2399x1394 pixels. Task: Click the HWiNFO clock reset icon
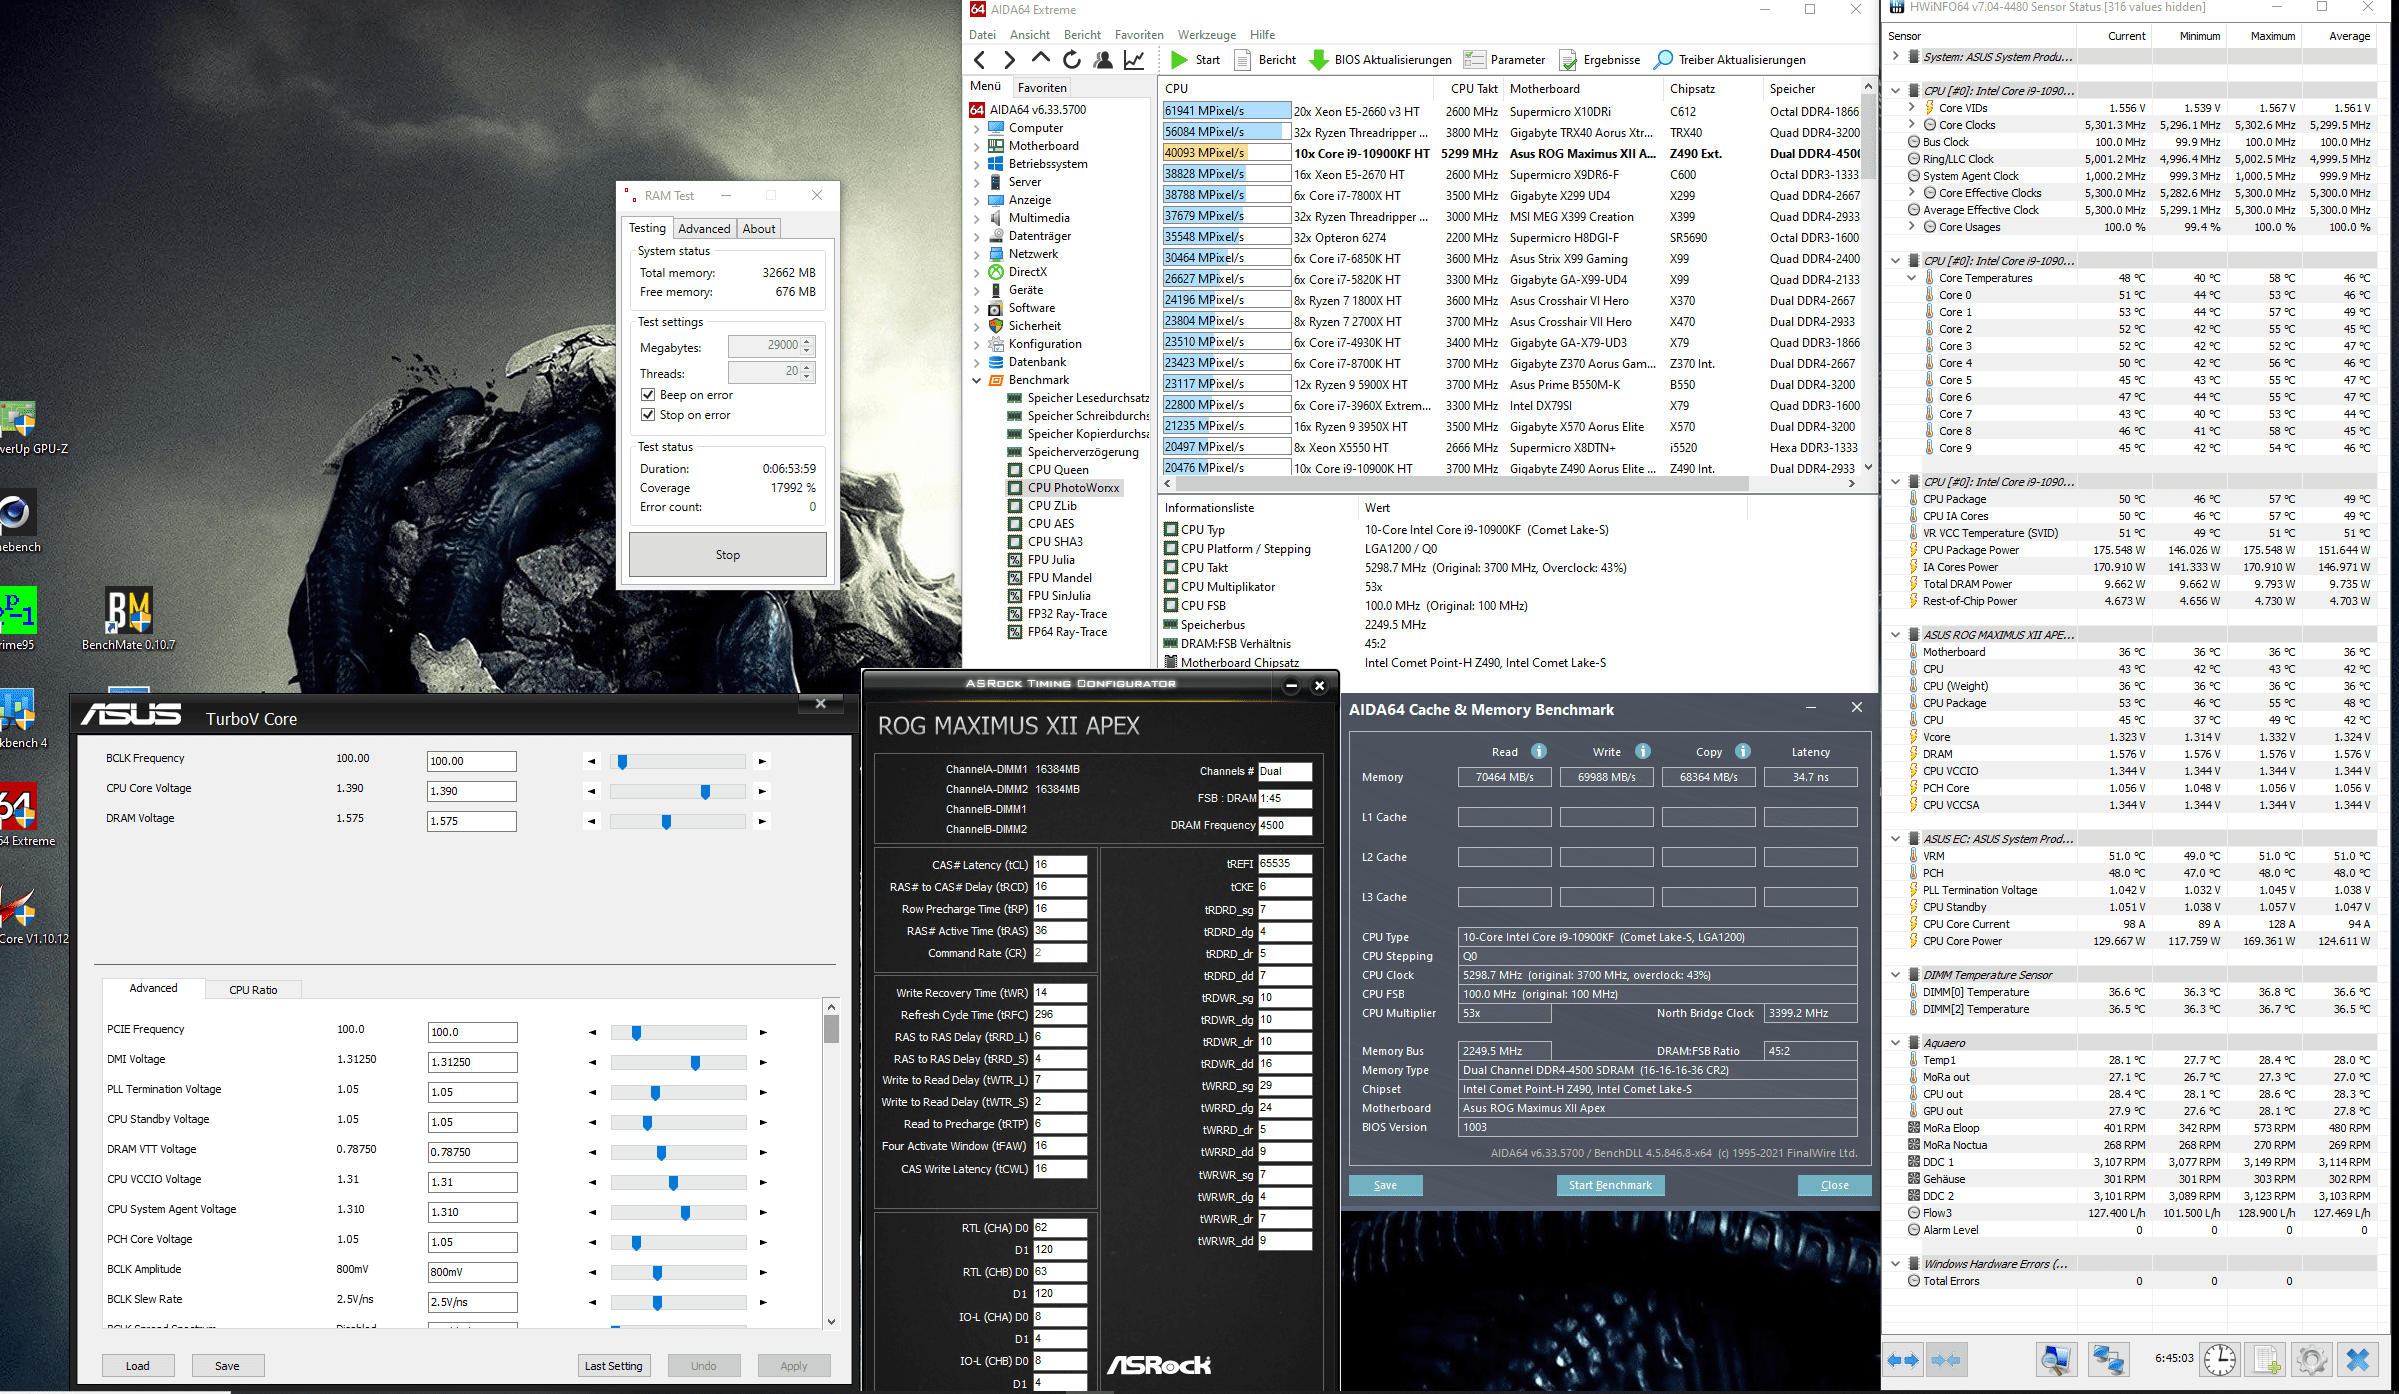[x=2220, y=1360]
